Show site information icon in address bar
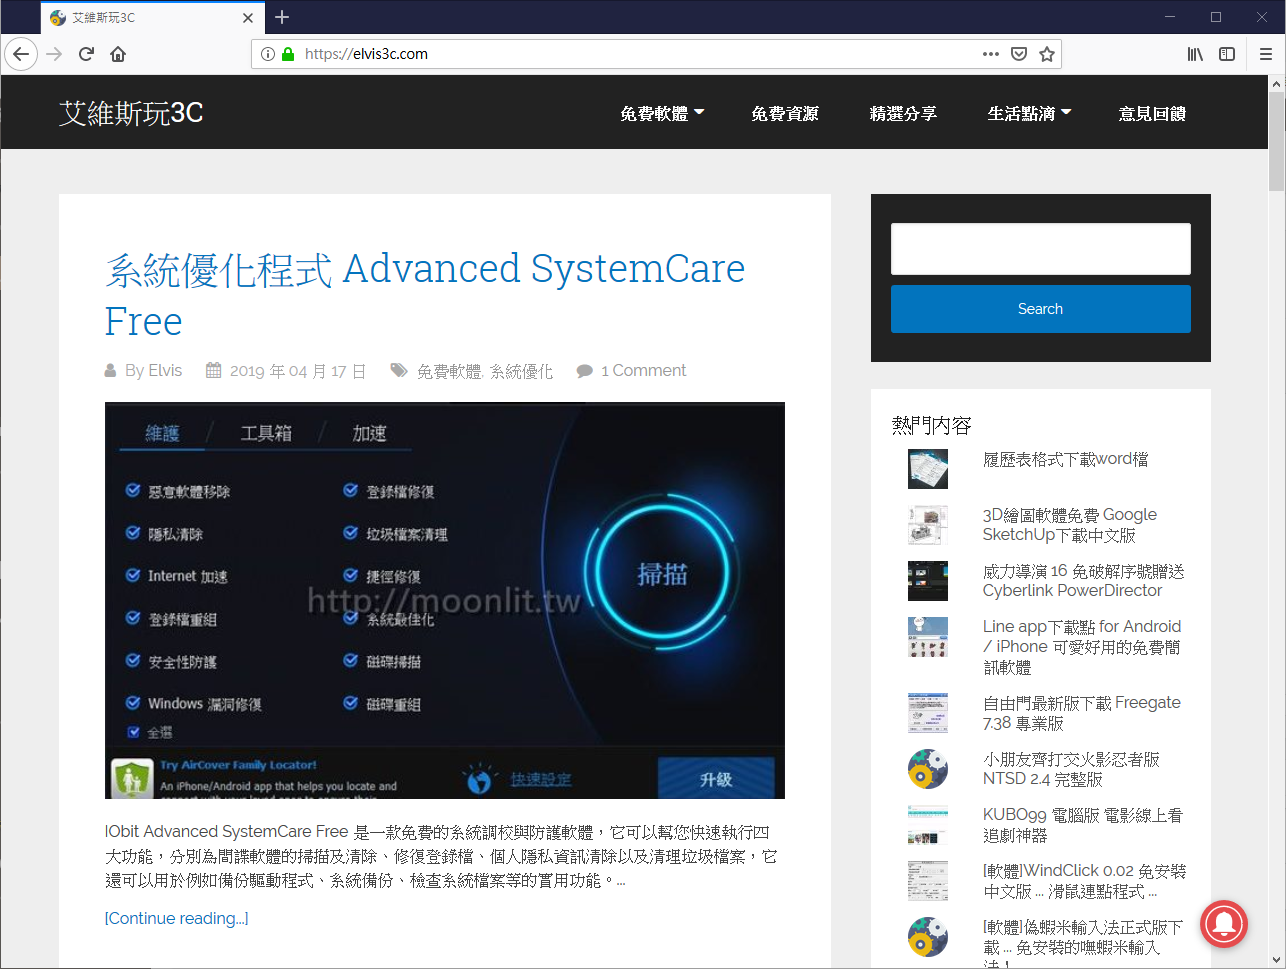The width and height of the screenshot is (1286, 969). click(x=268, y=54)
